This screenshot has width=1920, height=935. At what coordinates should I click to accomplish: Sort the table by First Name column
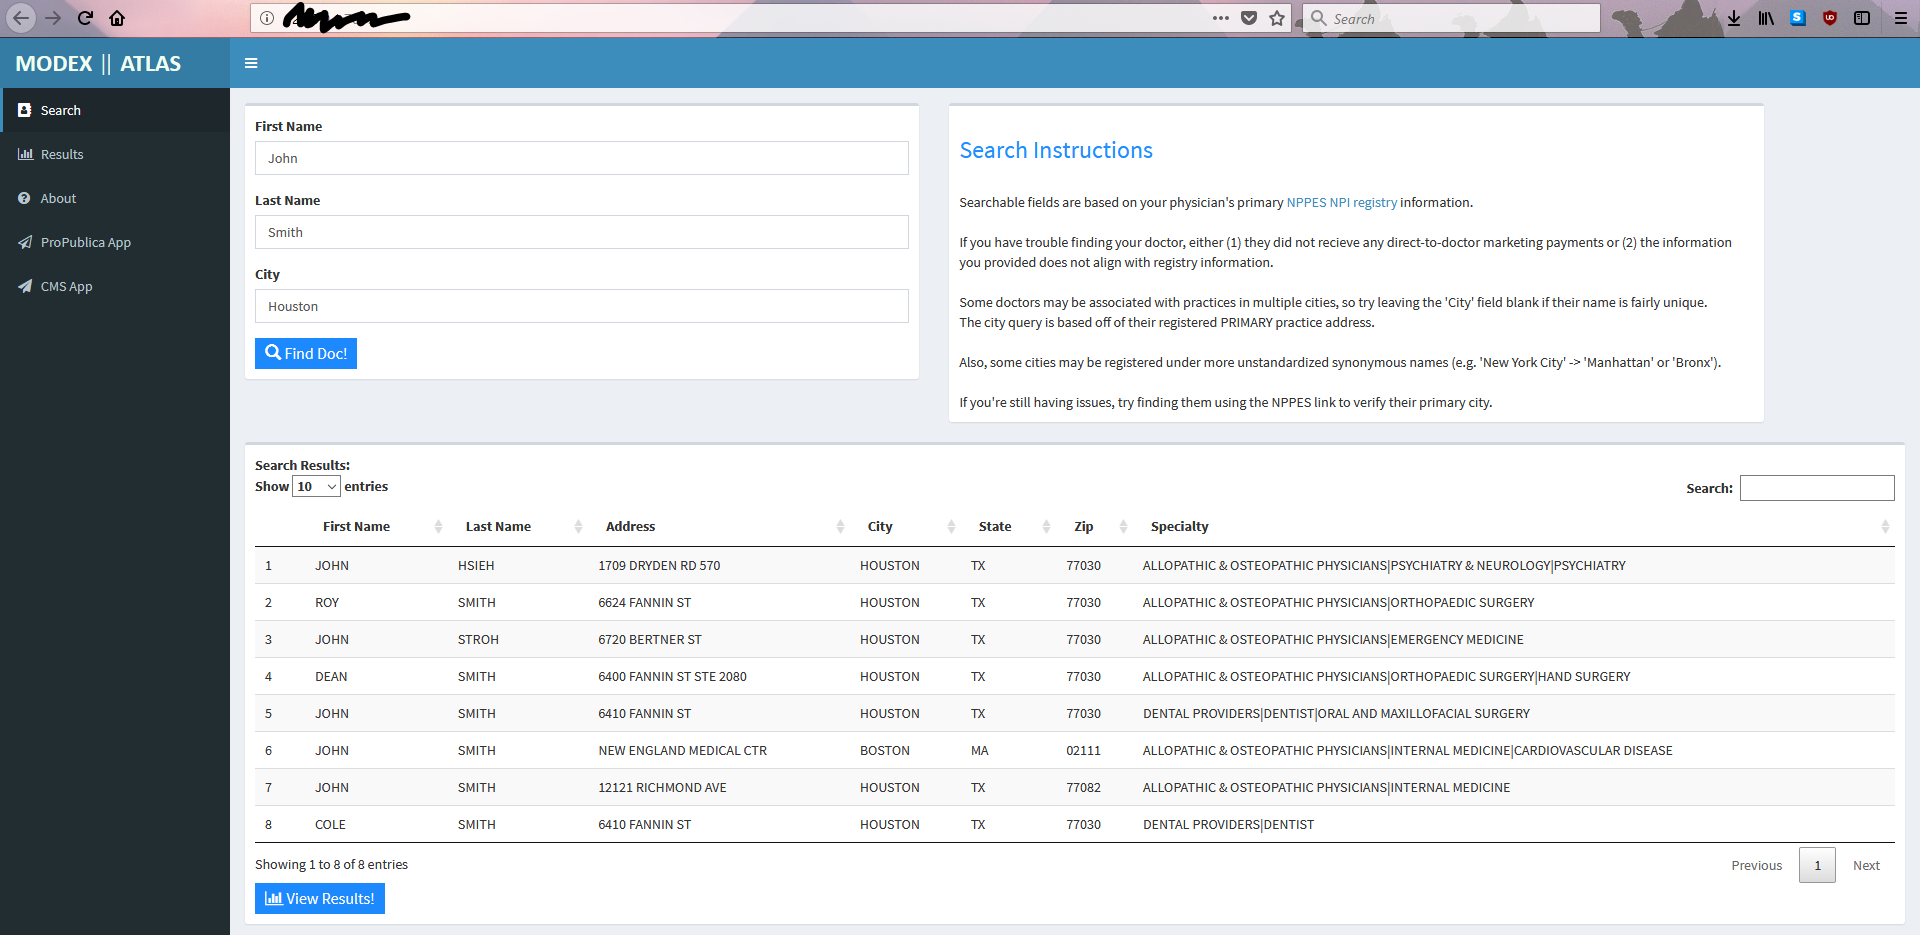[357, 527]
